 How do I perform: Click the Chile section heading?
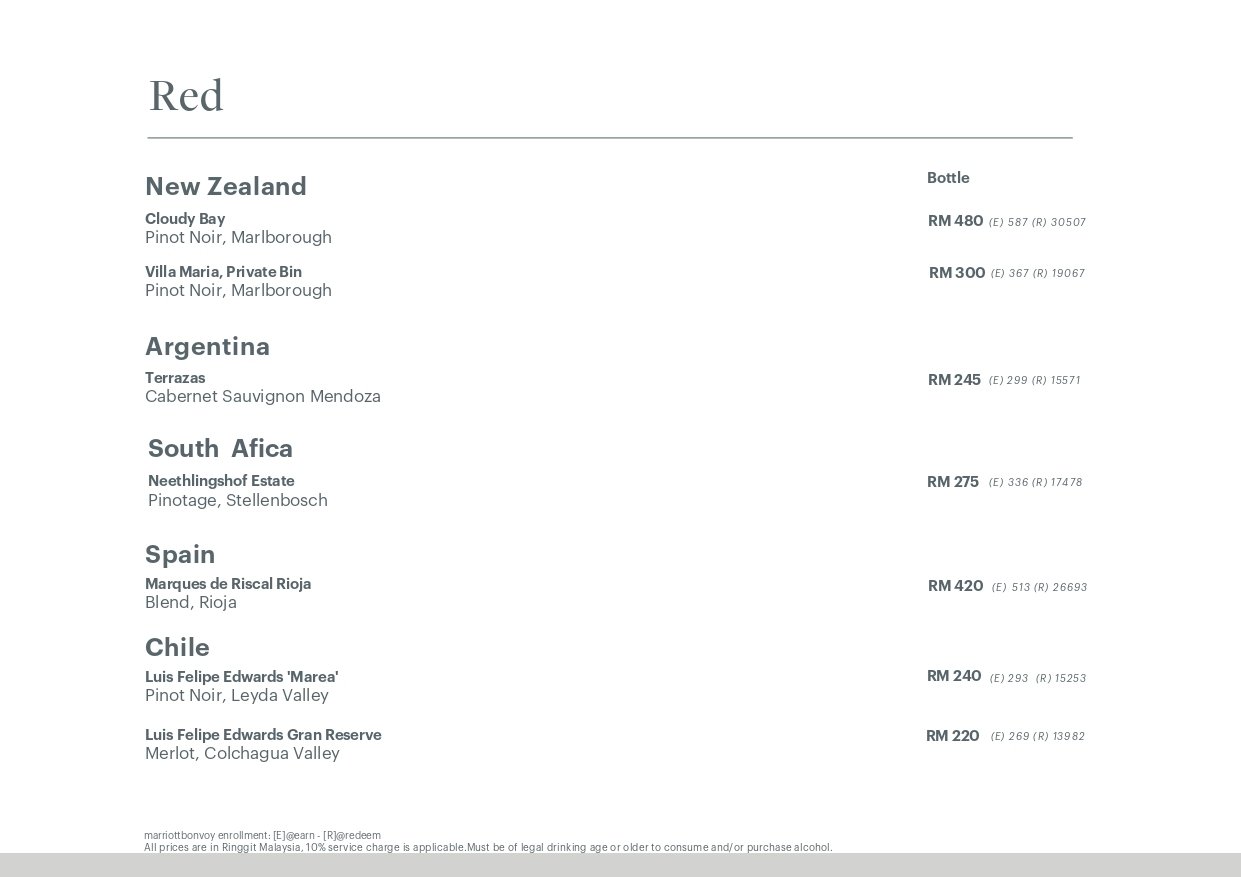coord(177,648)
